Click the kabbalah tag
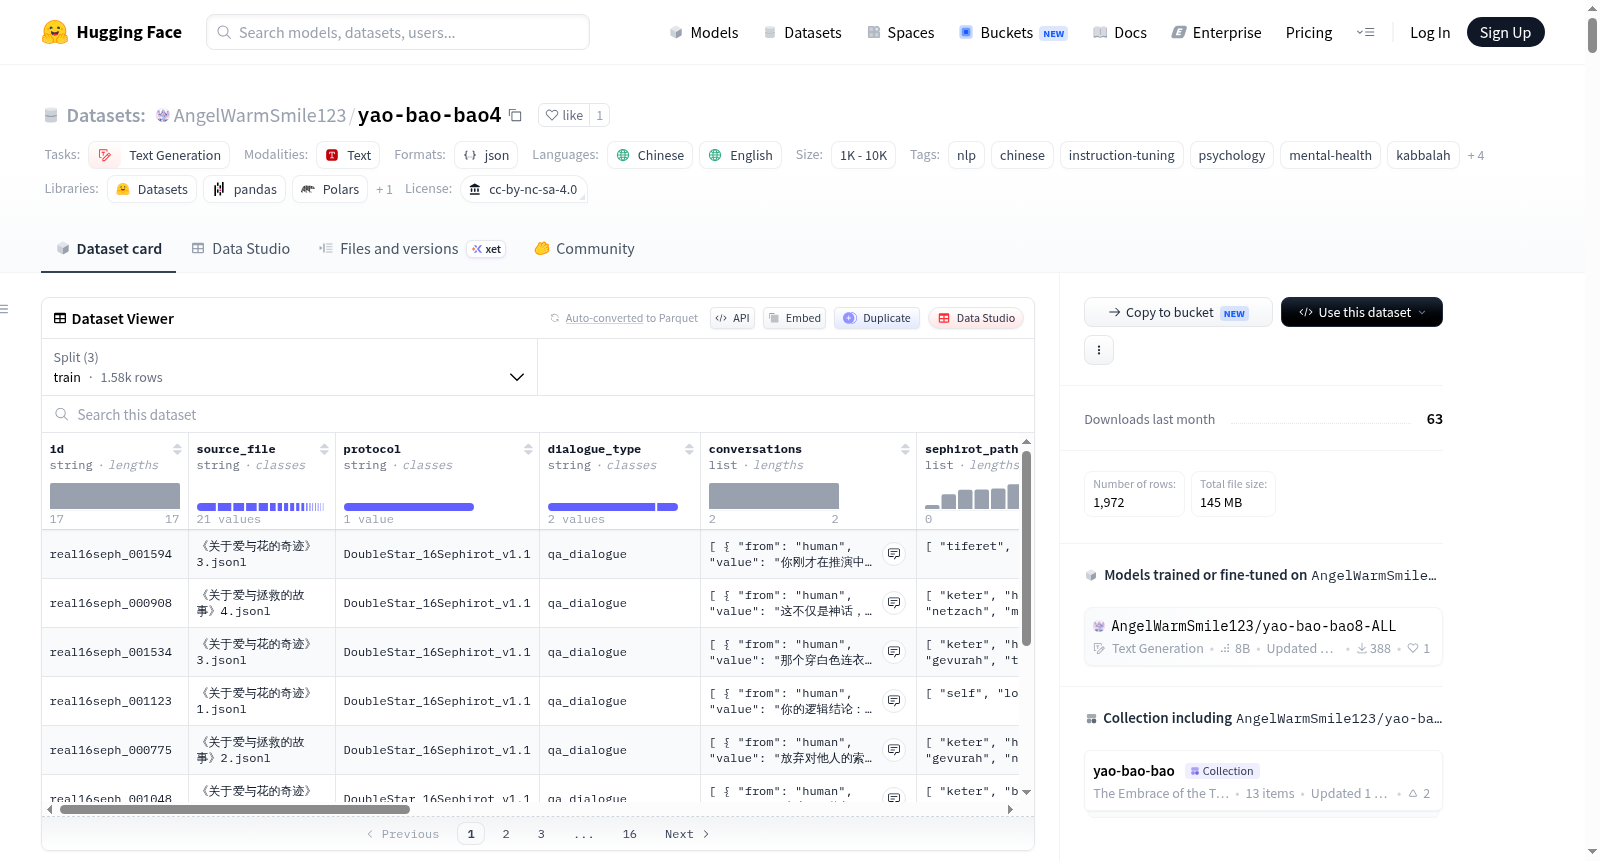This screenshot has height=861, width=1600. [x=1423, y=155]
